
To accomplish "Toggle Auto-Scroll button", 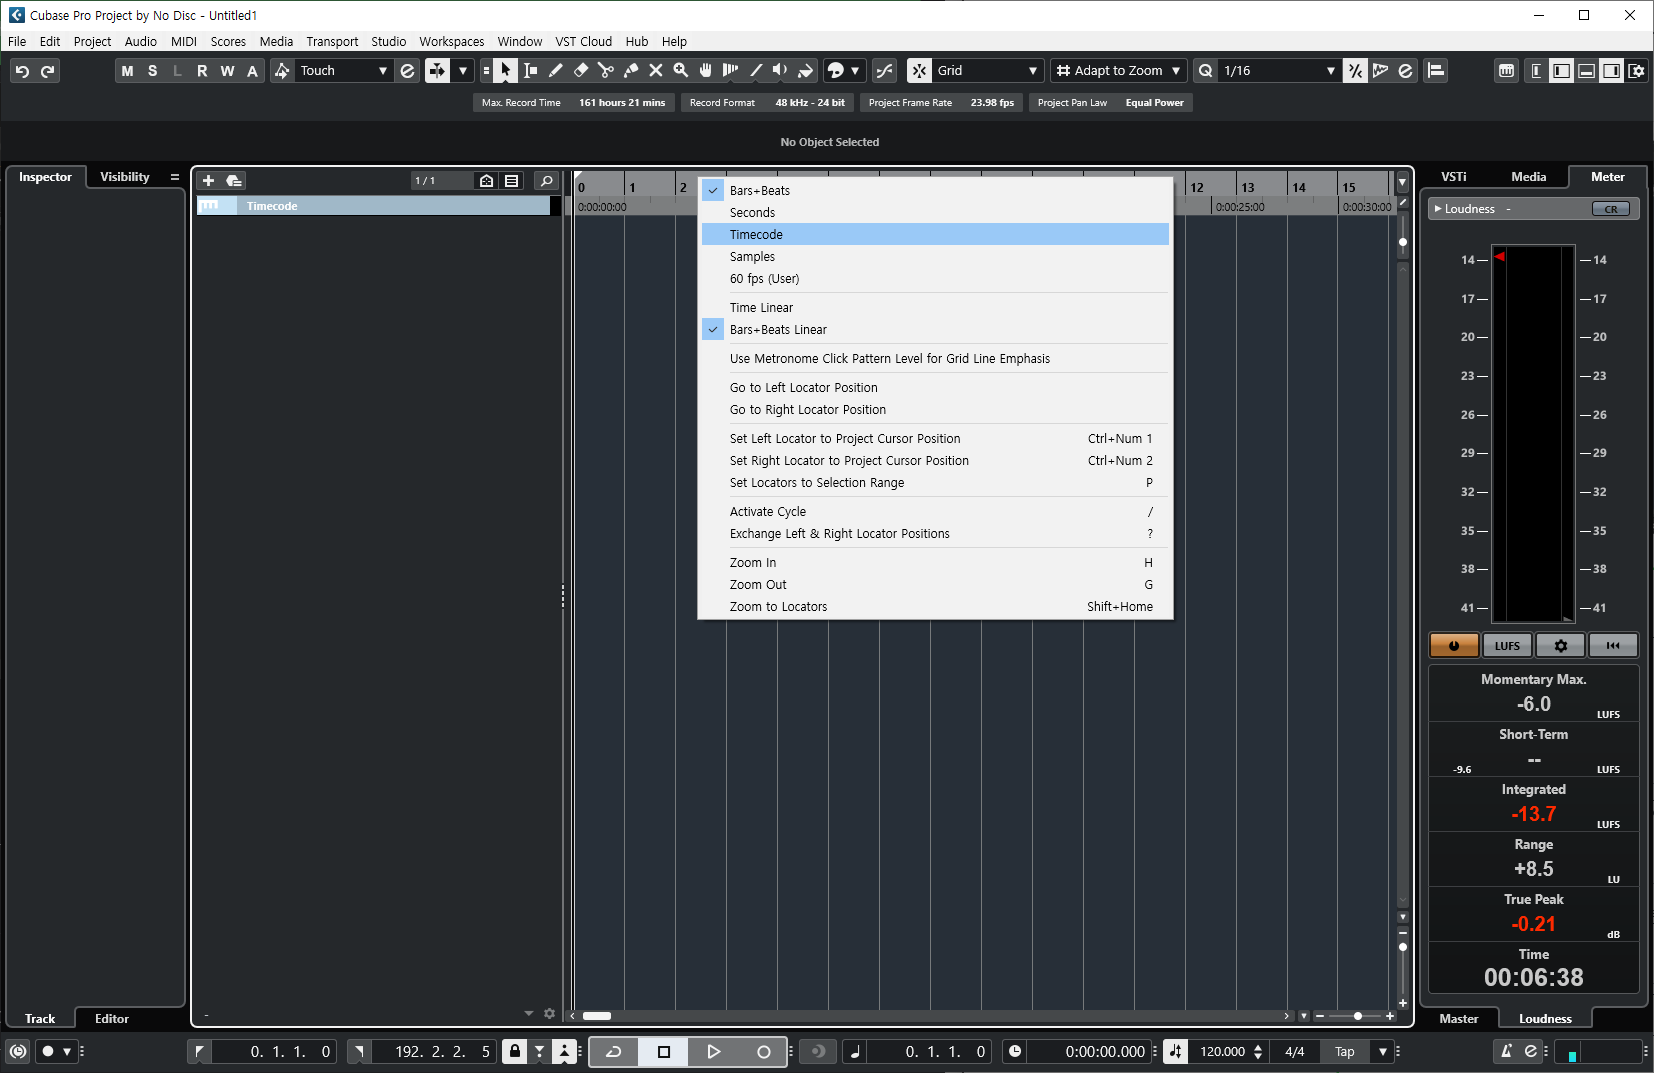I will [x=437, y=71].
